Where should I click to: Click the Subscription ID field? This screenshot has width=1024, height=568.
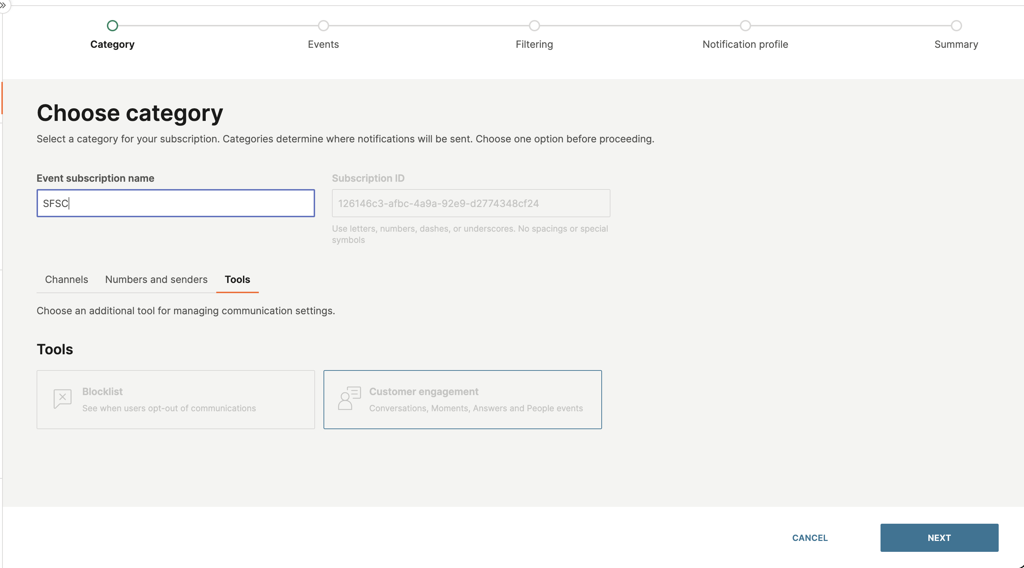click(x=471, y=203)
